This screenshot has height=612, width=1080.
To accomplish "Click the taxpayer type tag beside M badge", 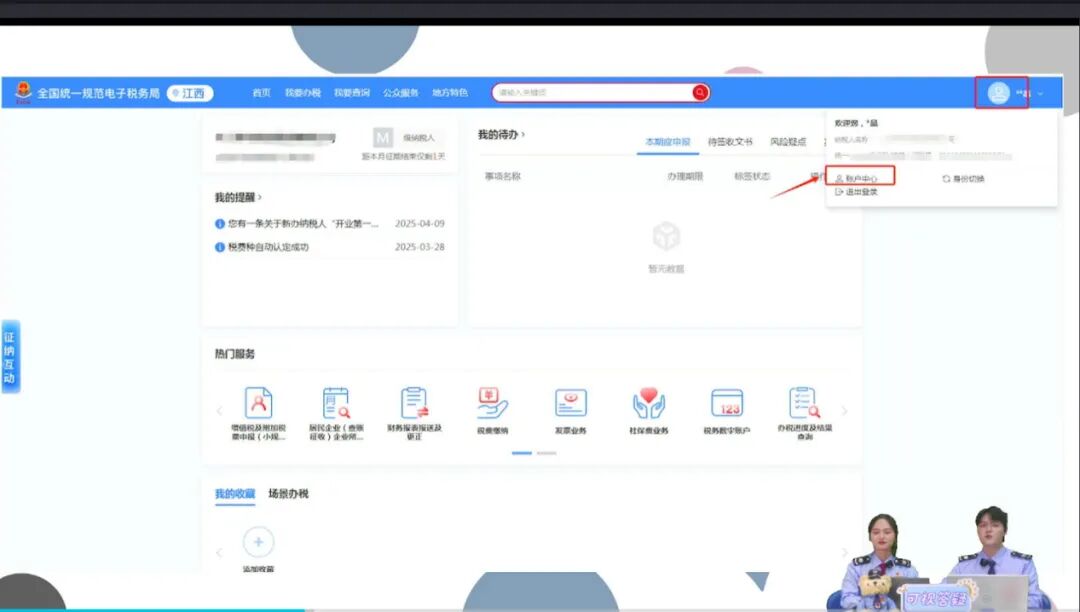I will 419,138.
